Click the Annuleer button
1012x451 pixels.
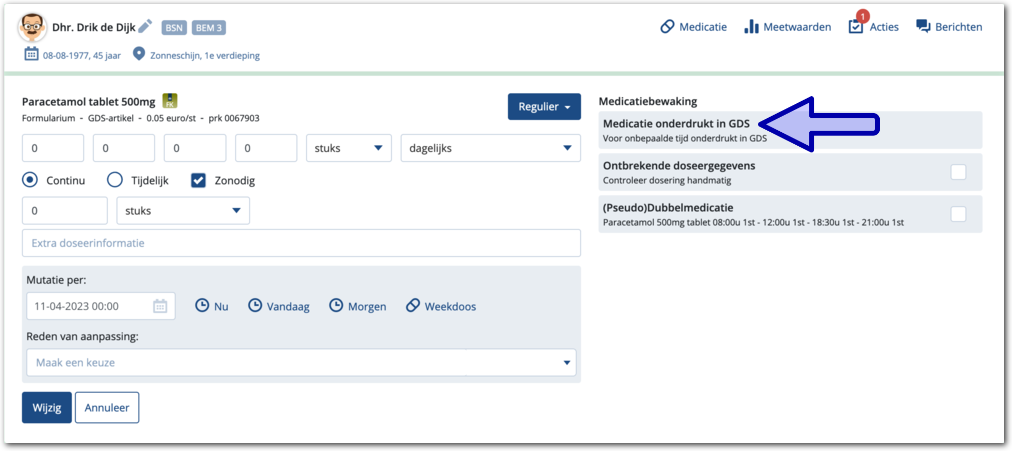107,408
